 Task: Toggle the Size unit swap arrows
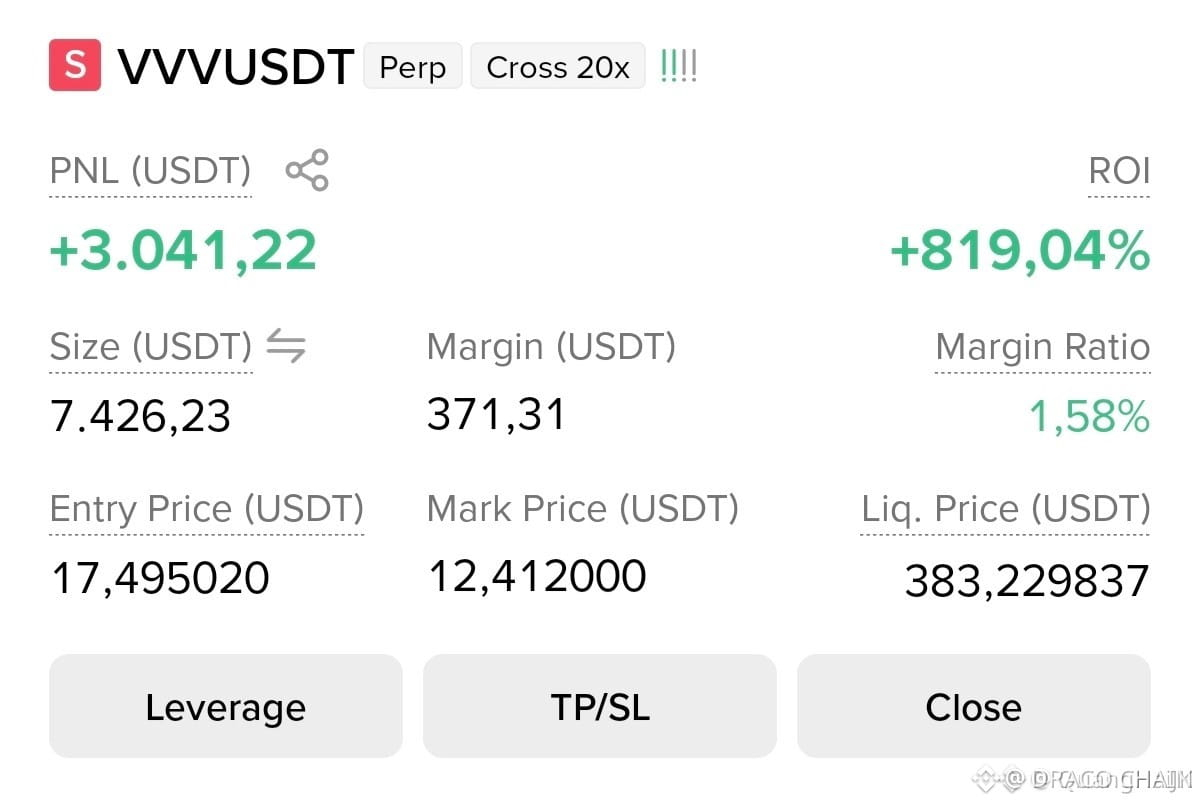(x=286, y=347)
